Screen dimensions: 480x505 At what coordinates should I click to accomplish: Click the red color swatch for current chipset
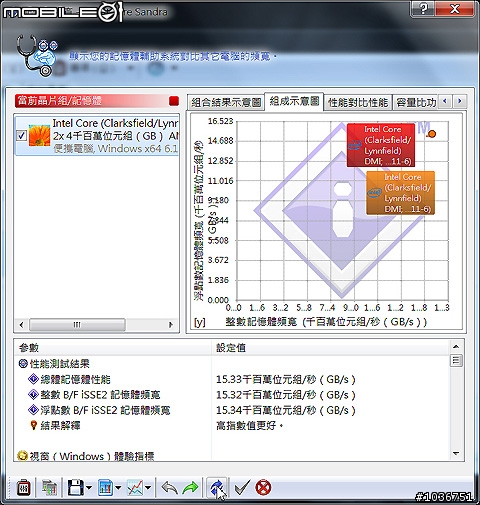tap(174, 101)
